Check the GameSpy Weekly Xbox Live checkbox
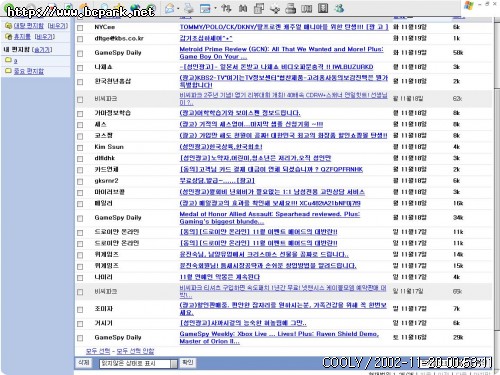This screenshot has width=500, height=375. 80,338
